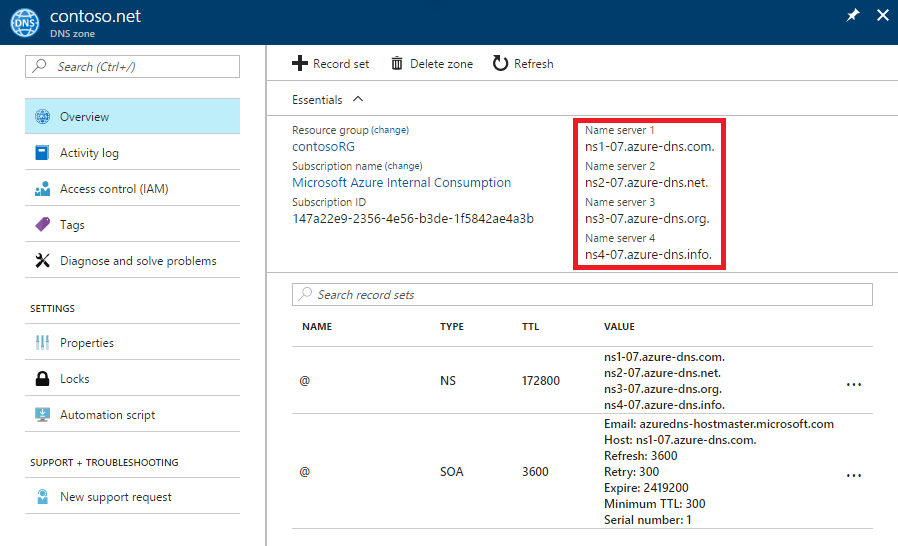
Task: Click the Properties sliders icon
Action: coord(42,343)
